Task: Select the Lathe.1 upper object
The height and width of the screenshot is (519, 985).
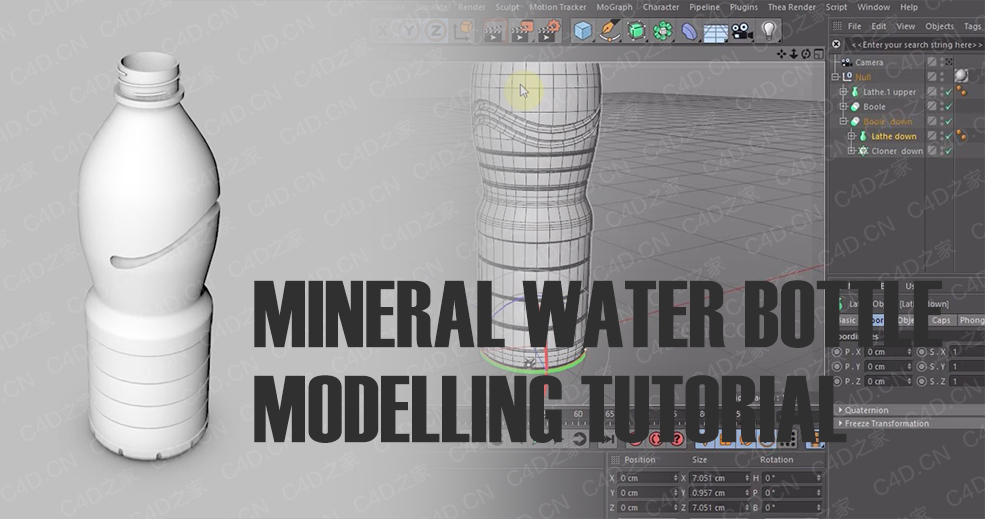Action: (x=889, y=92)
